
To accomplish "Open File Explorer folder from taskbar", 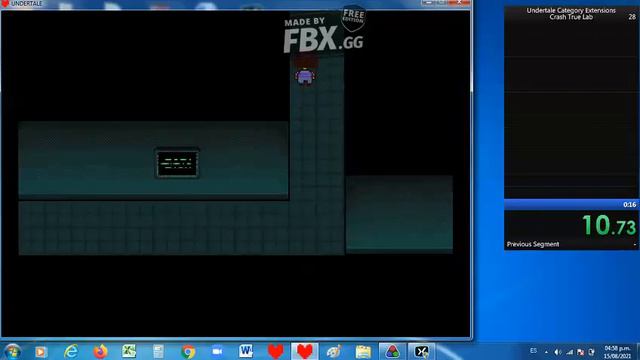I will pos(363,351).
